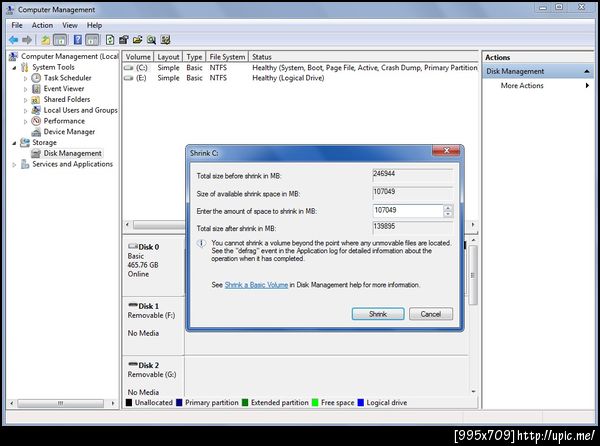Decrease shrink amount with down spinner arrow

(x=448, y=214)
